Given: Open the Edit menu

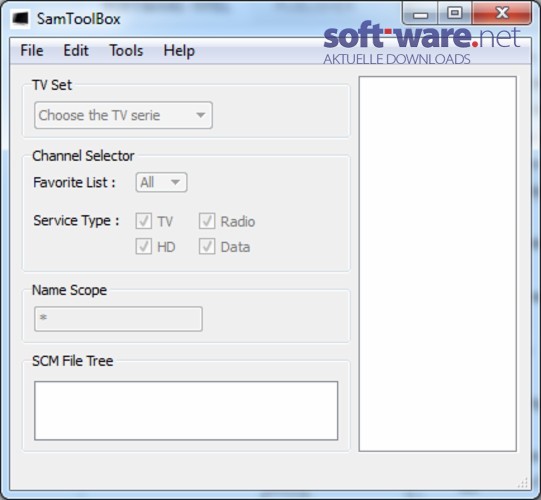Looking at the screenshot, I should 76,51.
